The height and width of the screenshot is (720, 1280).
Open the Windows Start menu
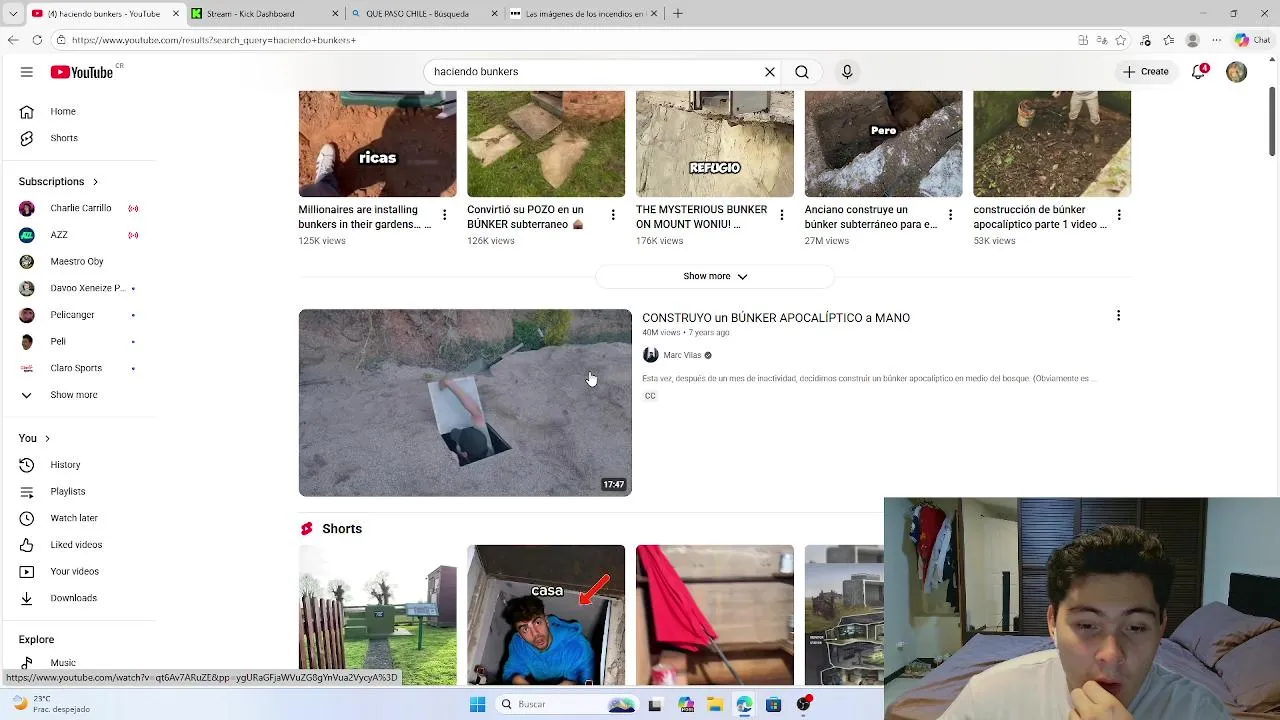click(x=478, y=704)
